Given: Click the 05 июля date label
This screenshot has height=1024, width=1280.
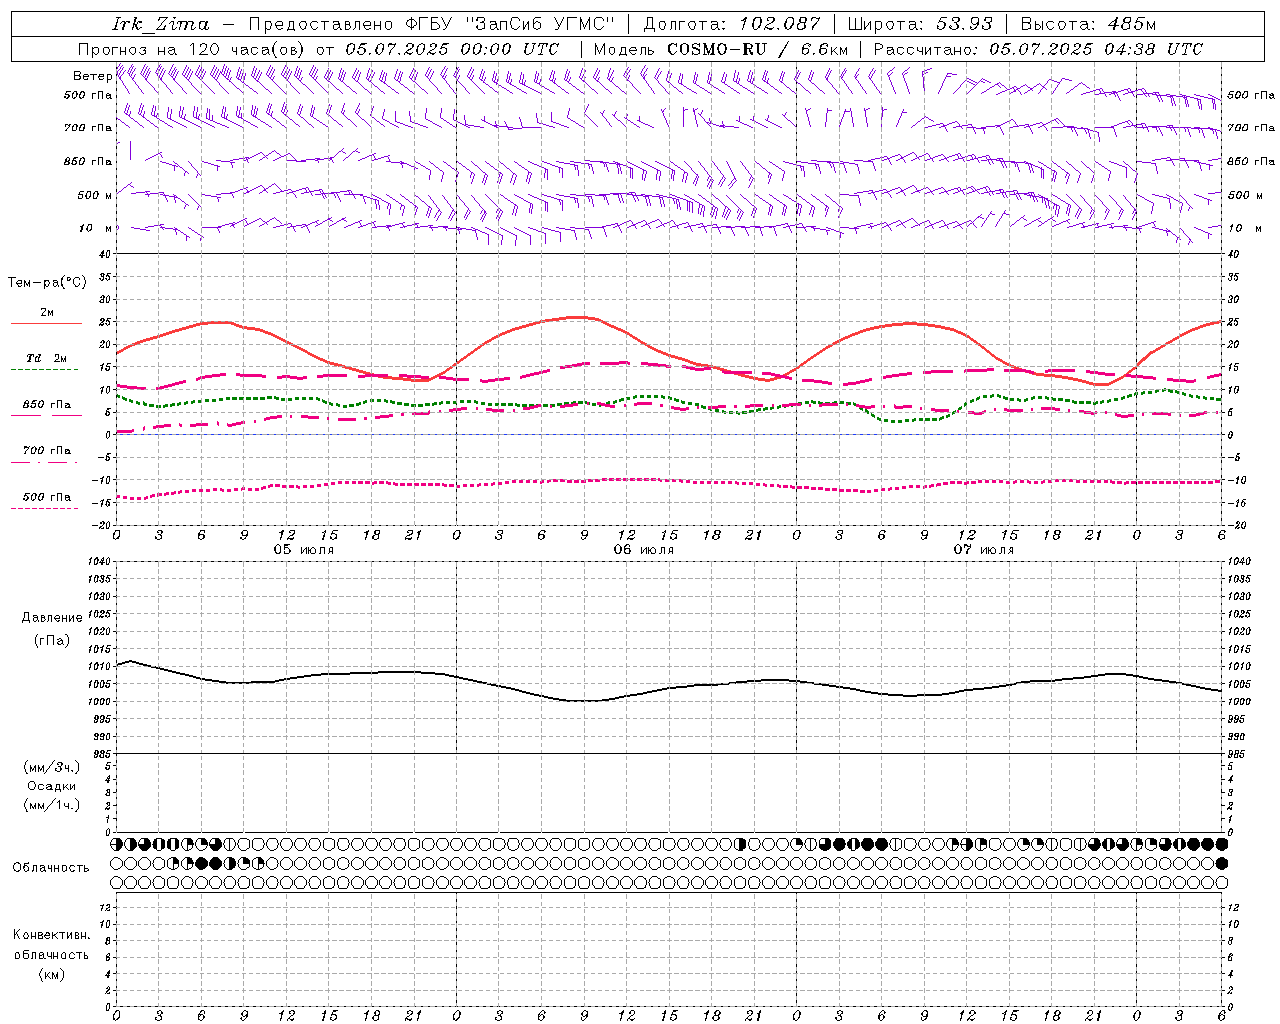Looking at the screenshot, I should [x=304, y=550].
